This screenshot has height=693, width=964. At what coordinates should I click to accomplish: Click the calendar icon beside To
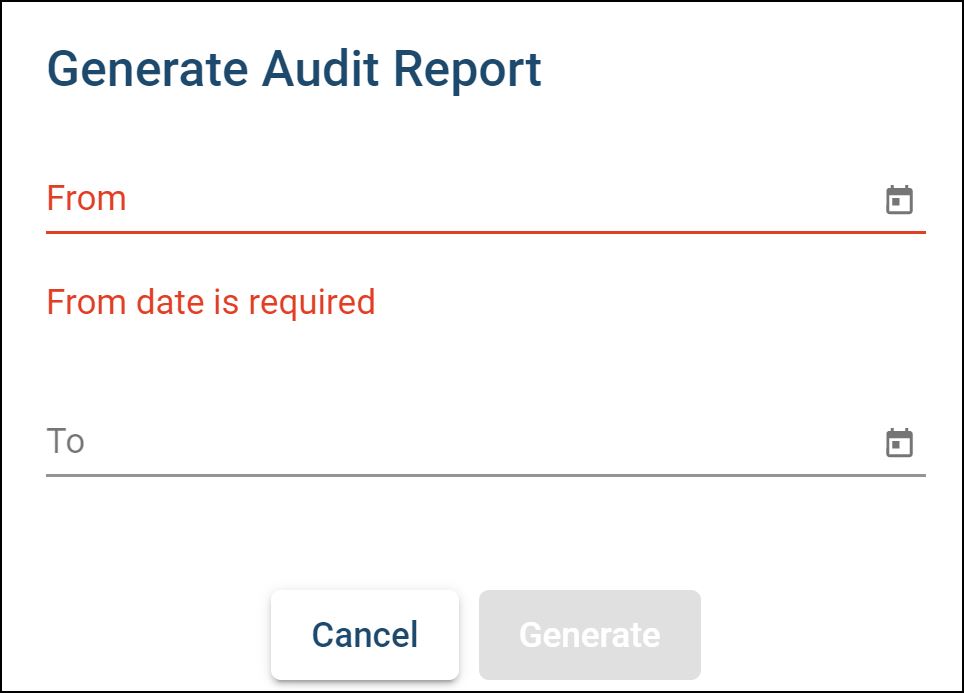pyautogui.click(x=900, y=442)
